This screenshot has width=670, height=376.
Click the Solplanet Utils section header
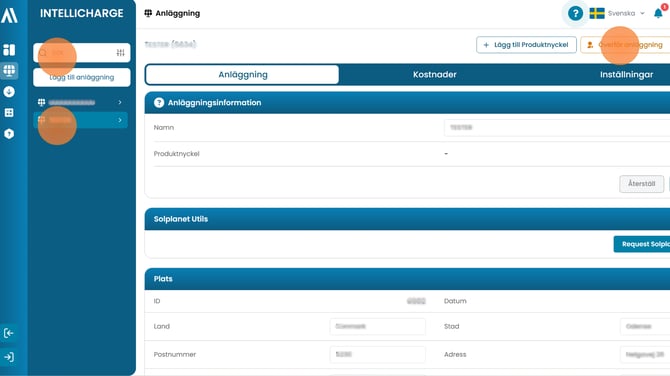coord(407,219)
